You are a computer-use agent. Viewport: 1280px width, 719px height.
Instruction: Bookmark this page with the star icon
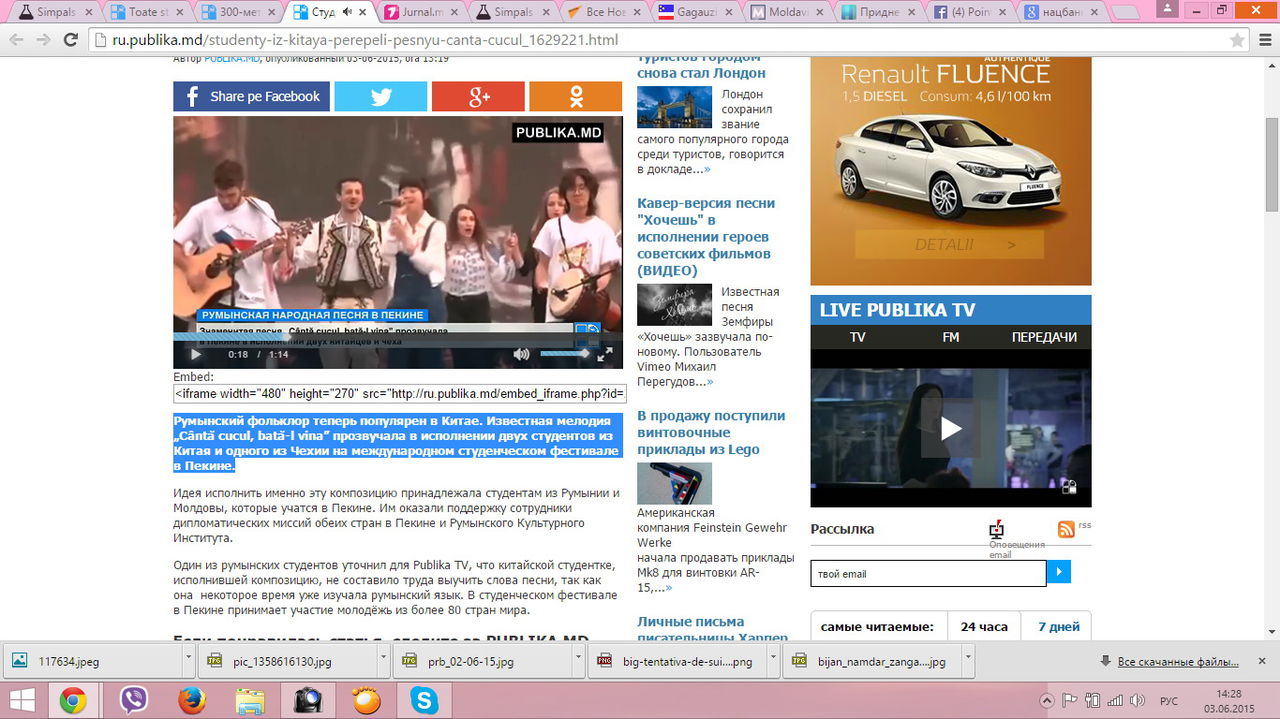tap(1237, 40)
